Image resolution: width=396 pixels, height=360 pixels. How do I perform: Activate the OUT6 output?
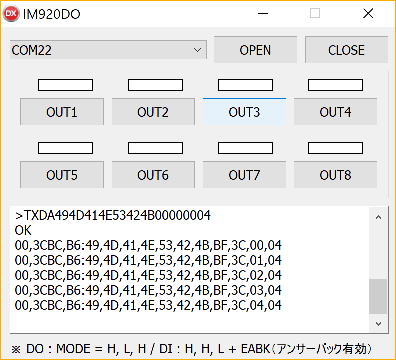click(x=153, y=175)
